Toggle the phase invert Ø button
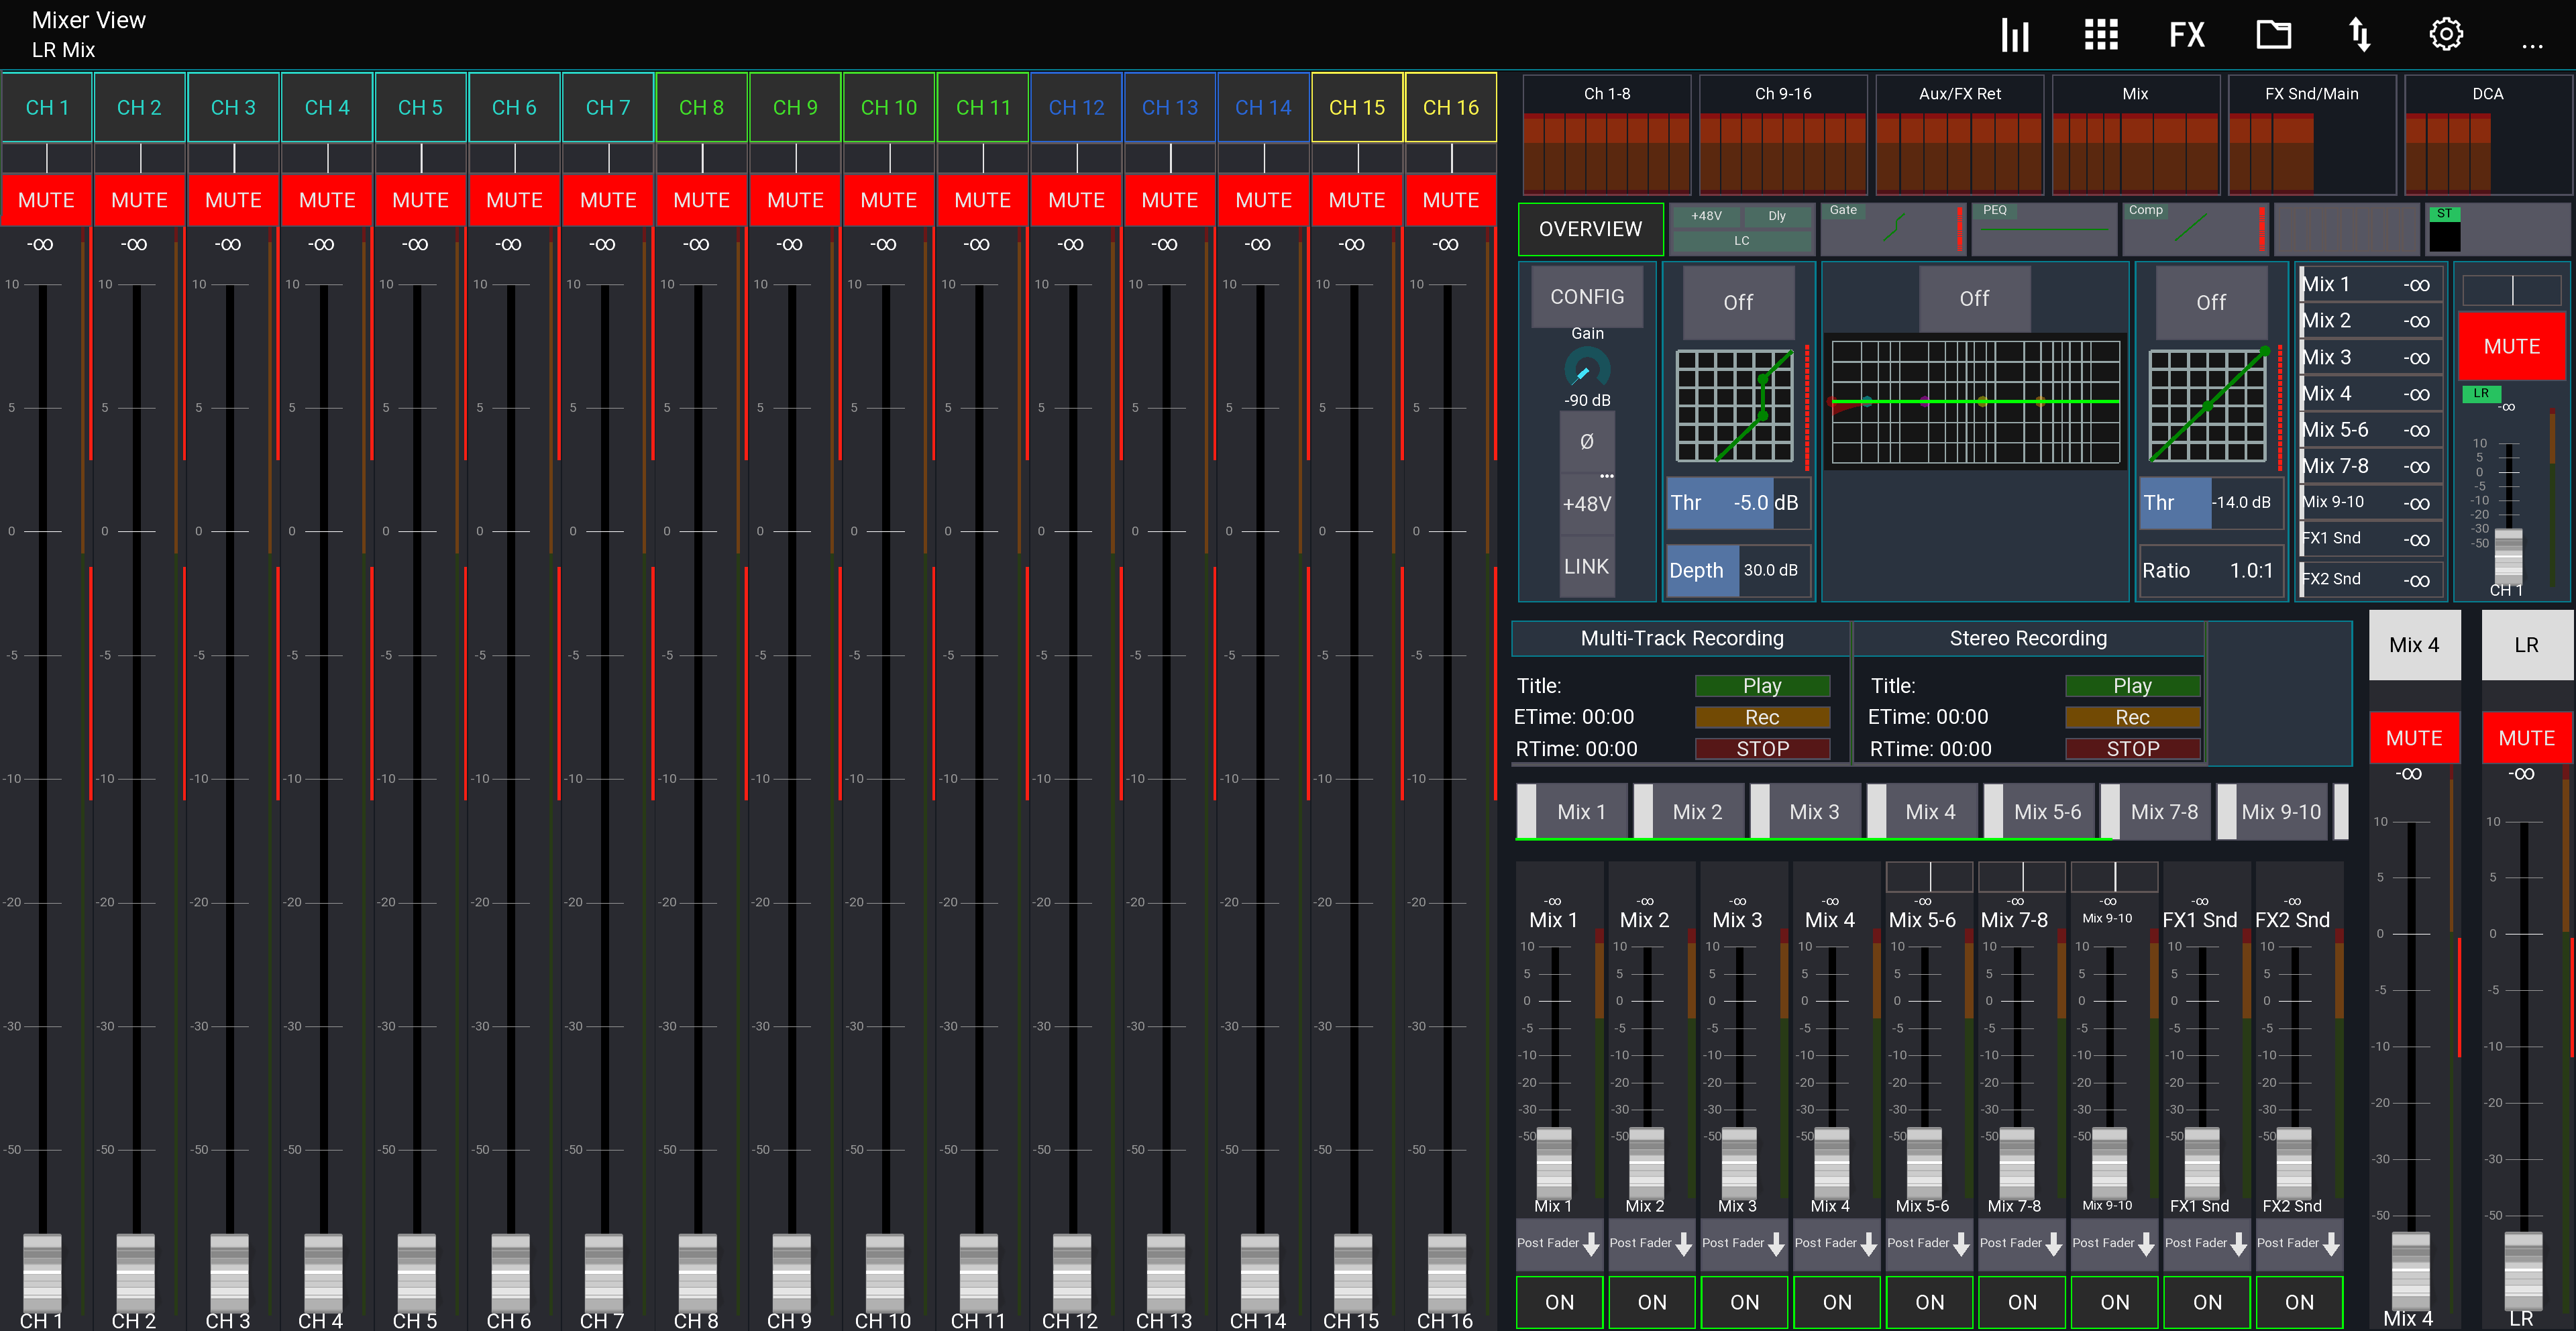Image resolution: width=2576 pixels, height=1331 pixels. [x=1587, y=441]
